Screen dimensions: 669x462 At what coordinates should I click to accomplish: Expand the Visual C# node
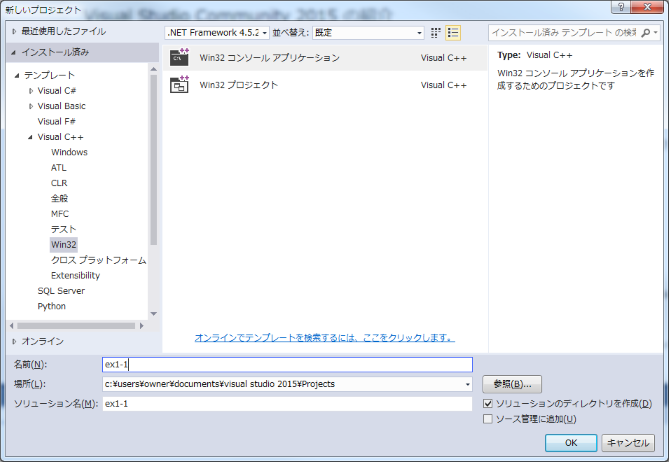click(x=31, y=91)
